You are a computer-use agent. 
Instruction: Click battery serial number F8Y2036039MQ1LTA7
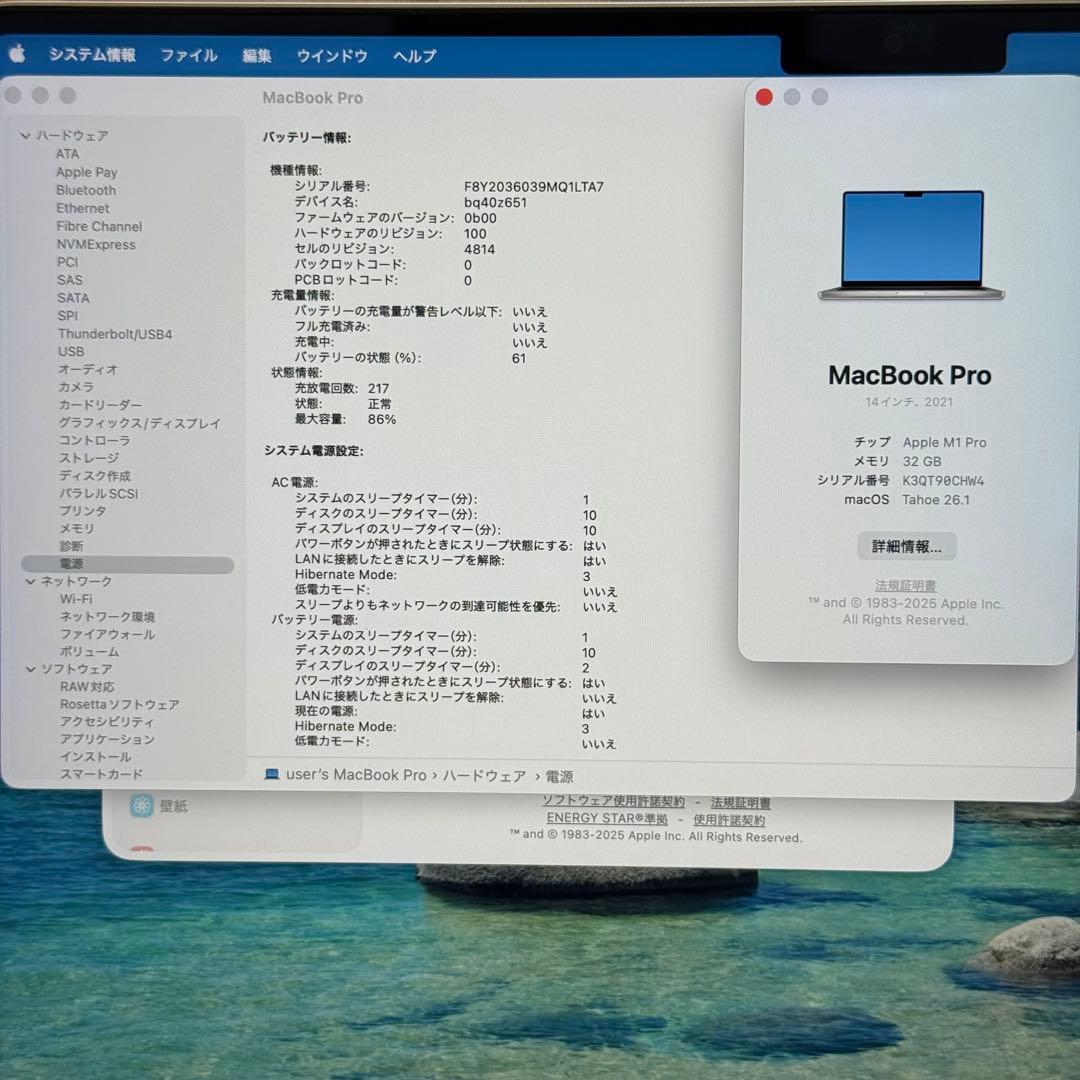(x=534, y=187)
